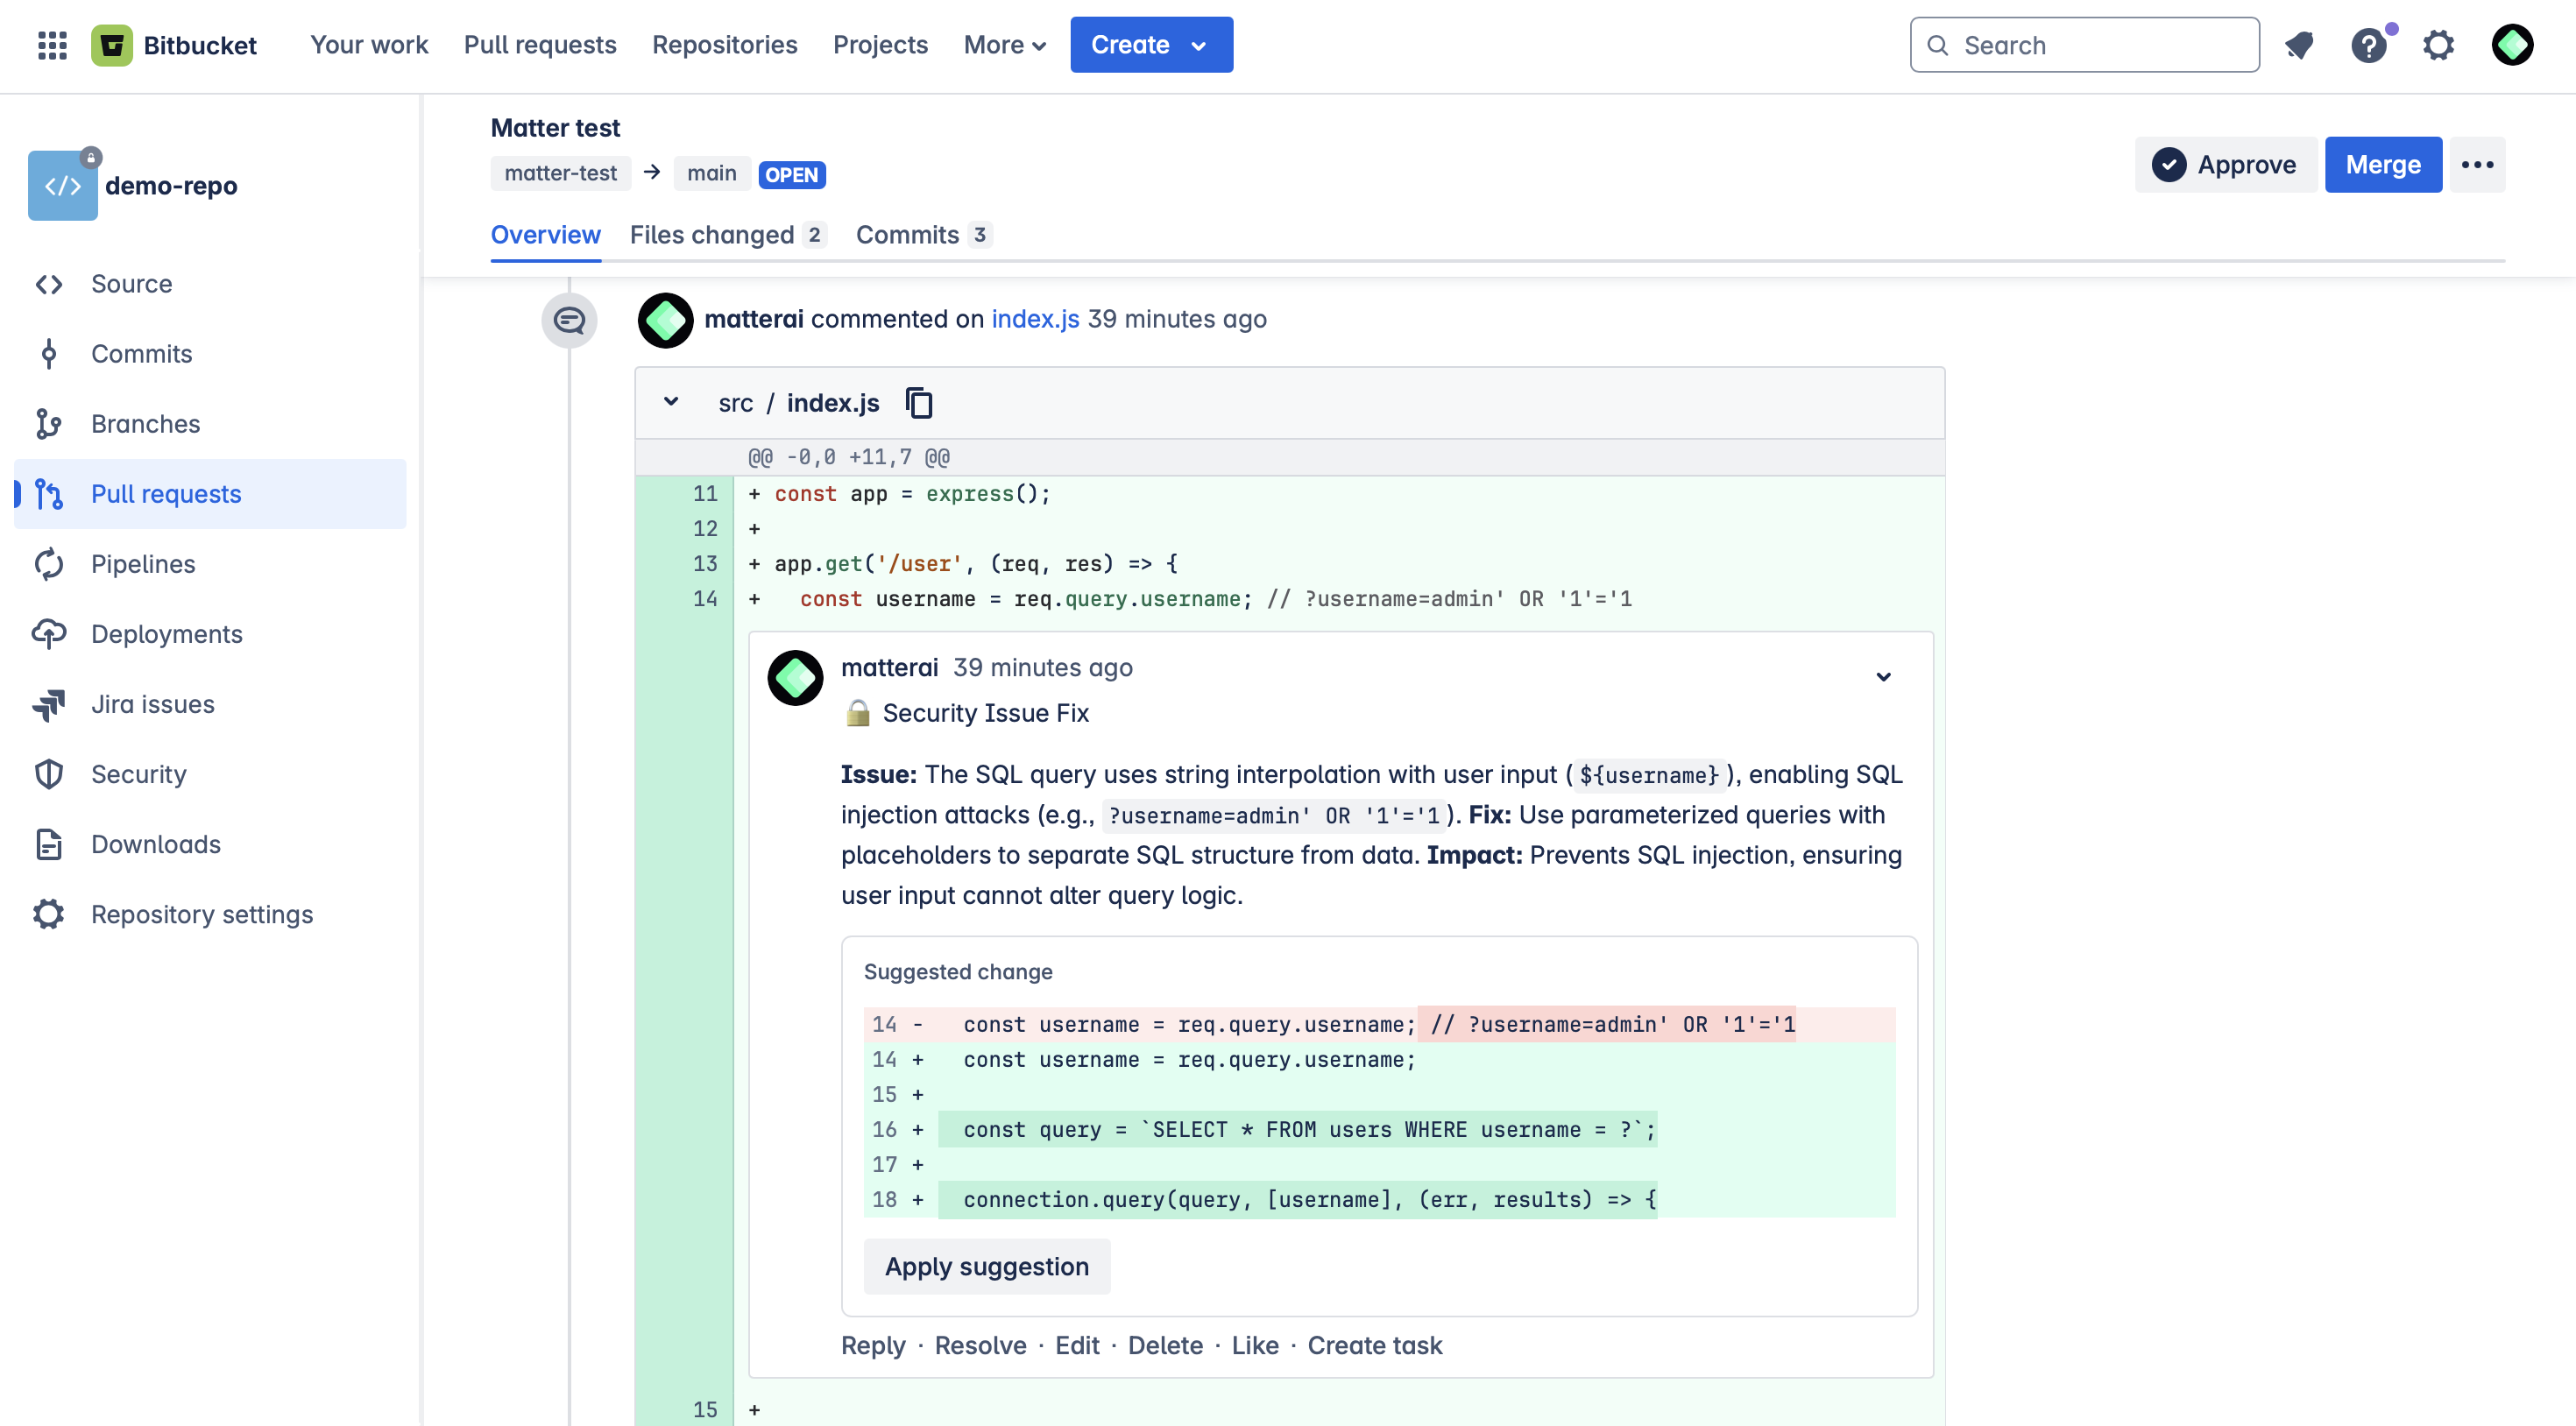Click the notifications megaphone icon
Image resolution: width=2576 pixels, height=1426 pixels.
[x=2299, y=45]
